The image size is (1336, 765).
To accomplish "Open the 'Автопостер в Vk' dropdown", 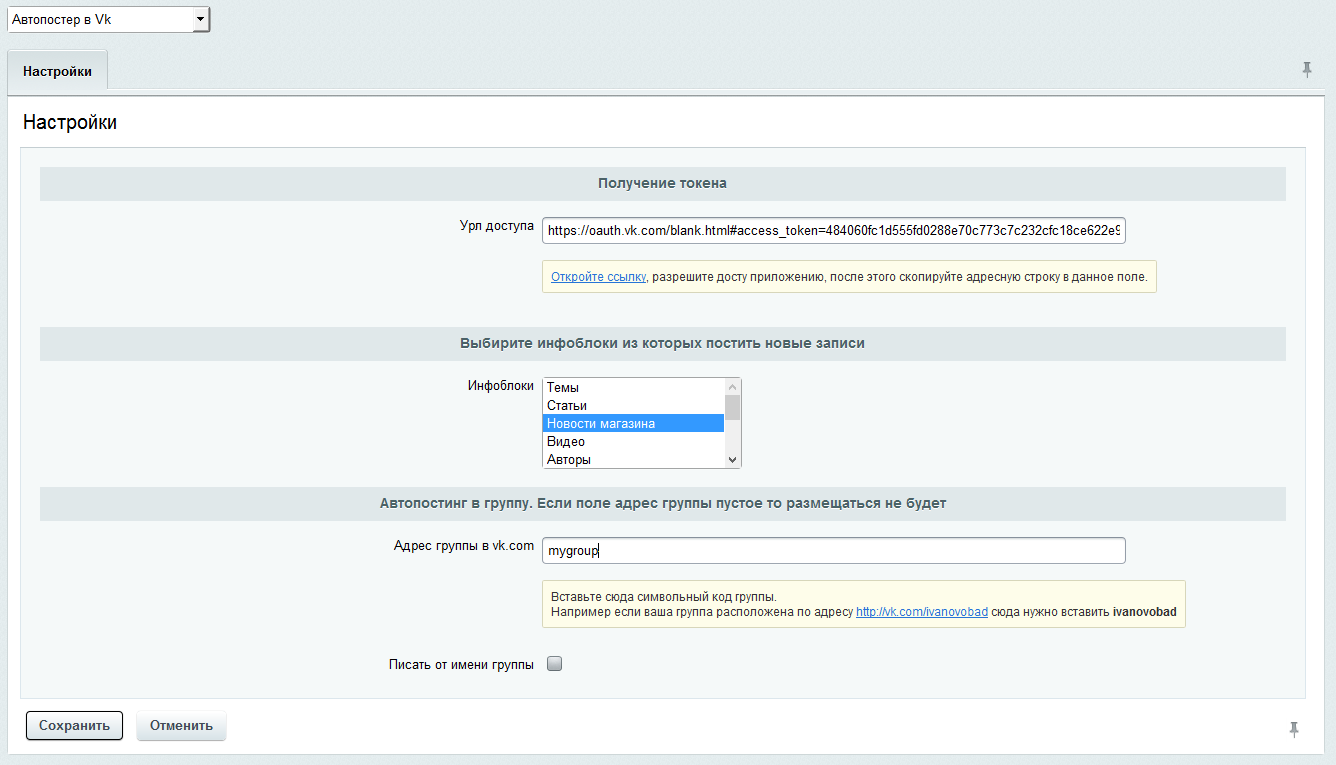I will (x=108, y=19).
